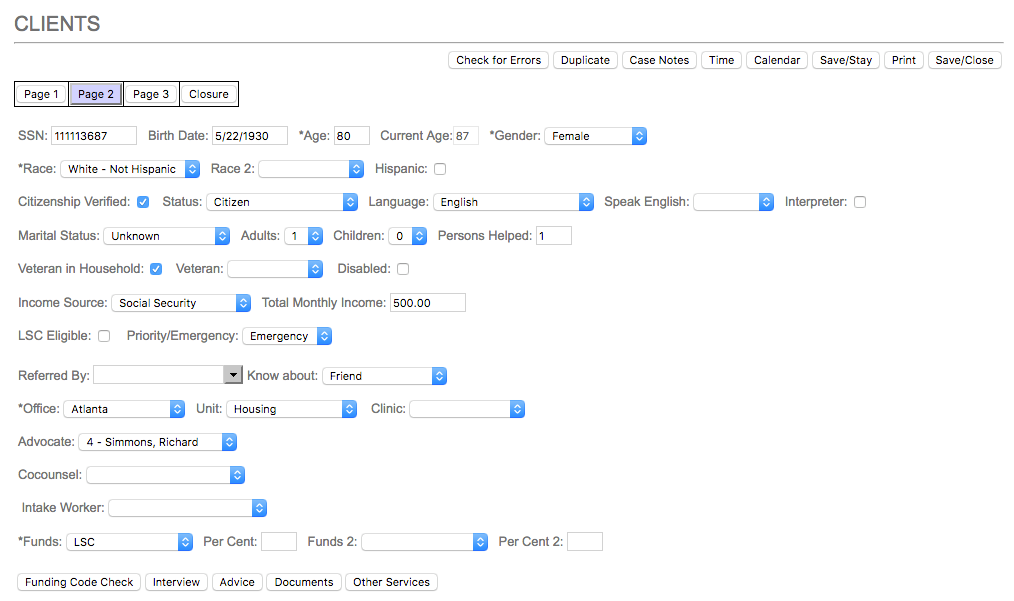The image size is (1014, 601).
Task: Click the Funding Code Check button
Action: 79,582
